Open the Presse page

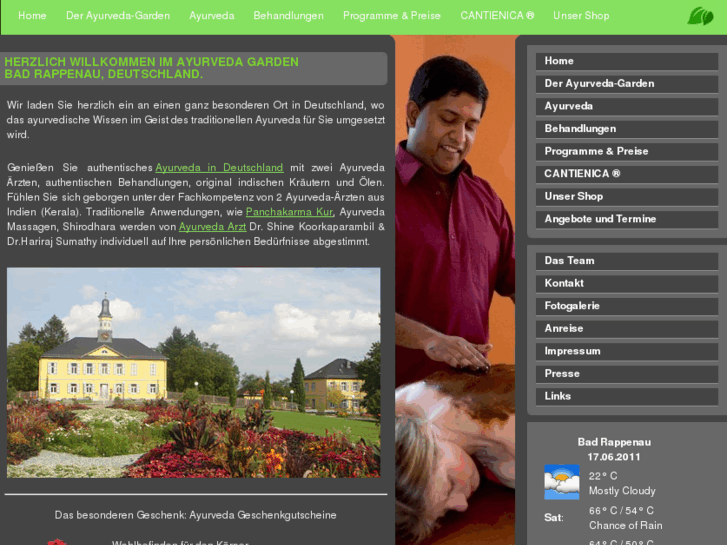[627, 374]
